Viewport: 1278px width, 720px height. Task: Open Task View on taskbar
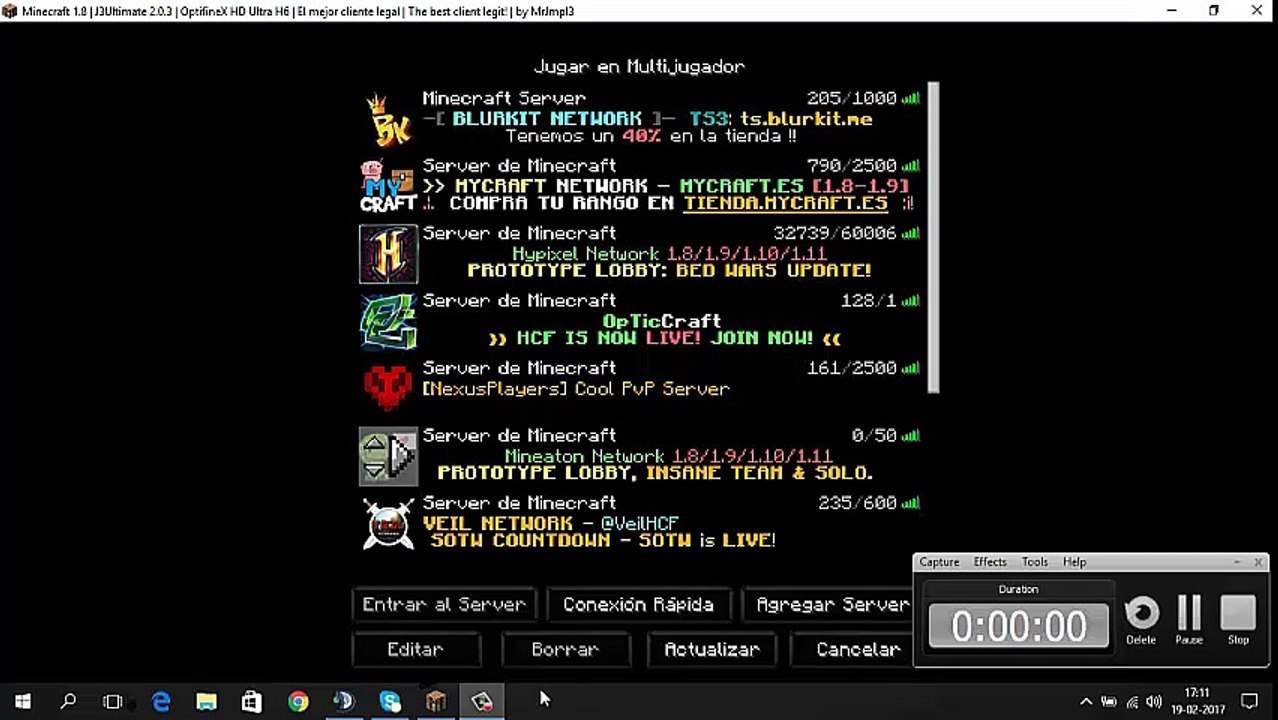point(113,701)
